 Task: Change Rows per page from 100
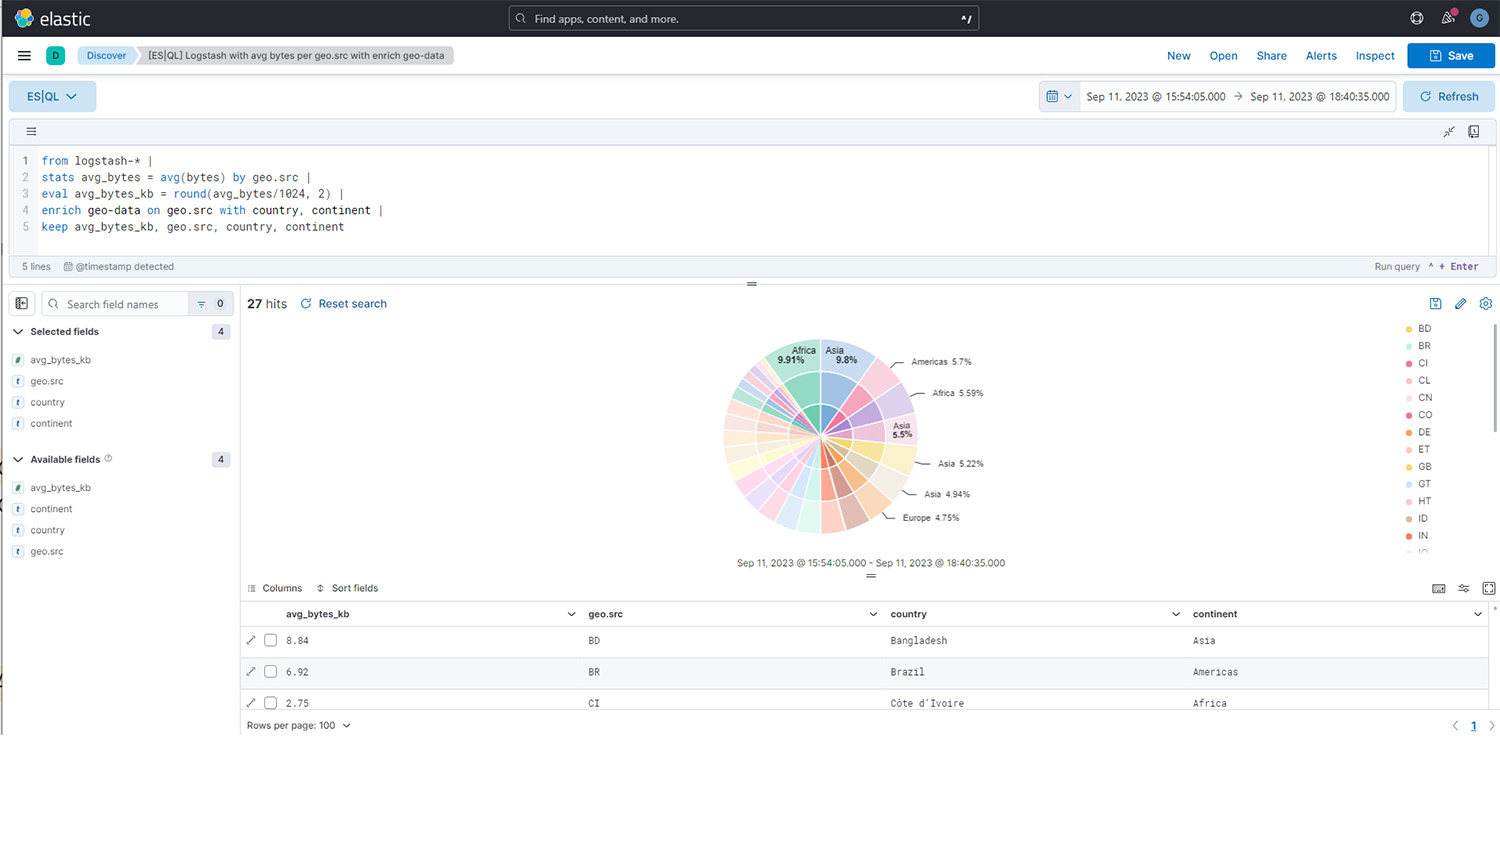(x=299, y=726)
